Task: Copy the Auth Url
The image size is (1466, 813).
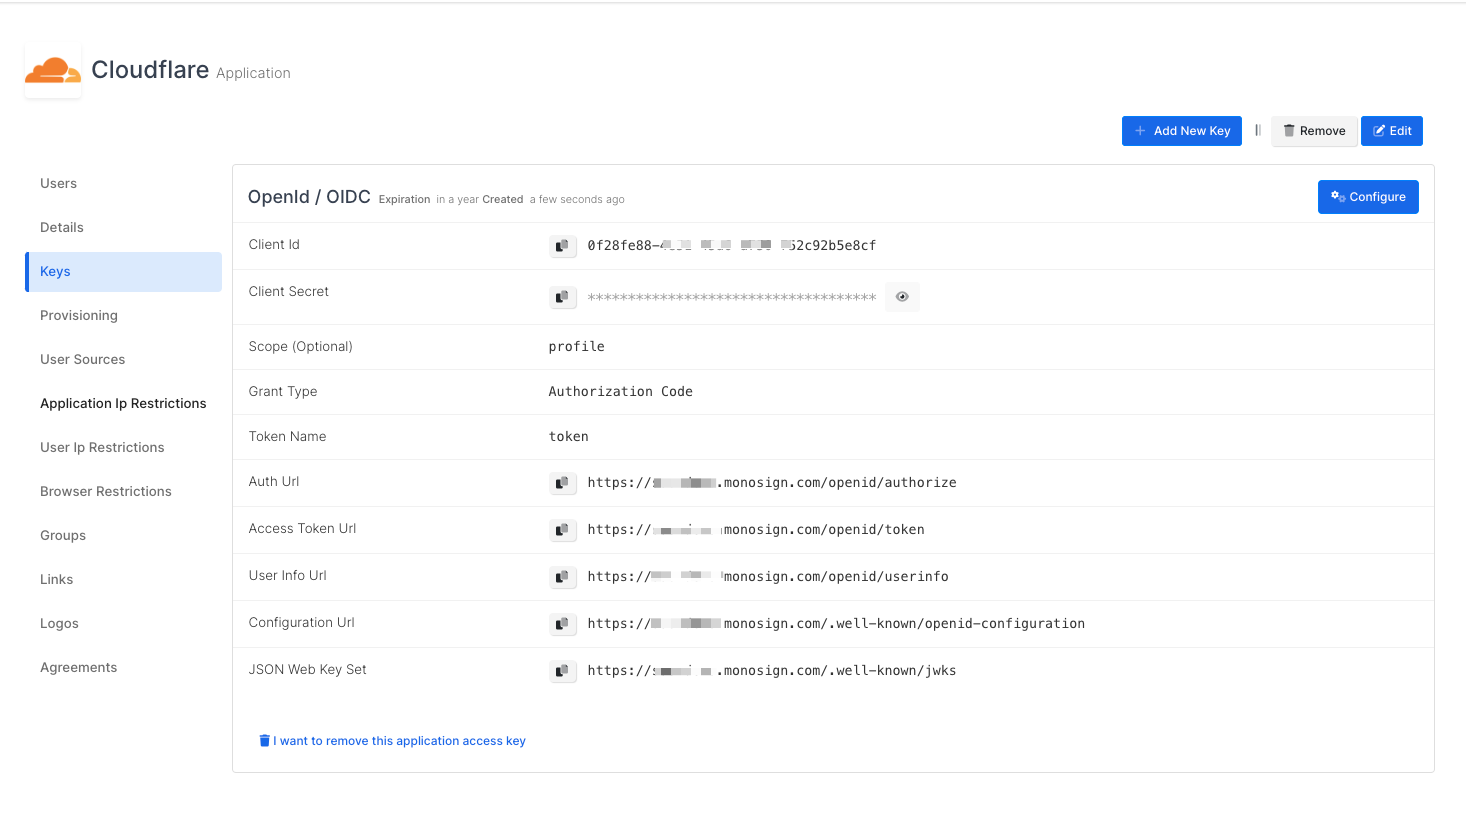Action: click(562, 483)
